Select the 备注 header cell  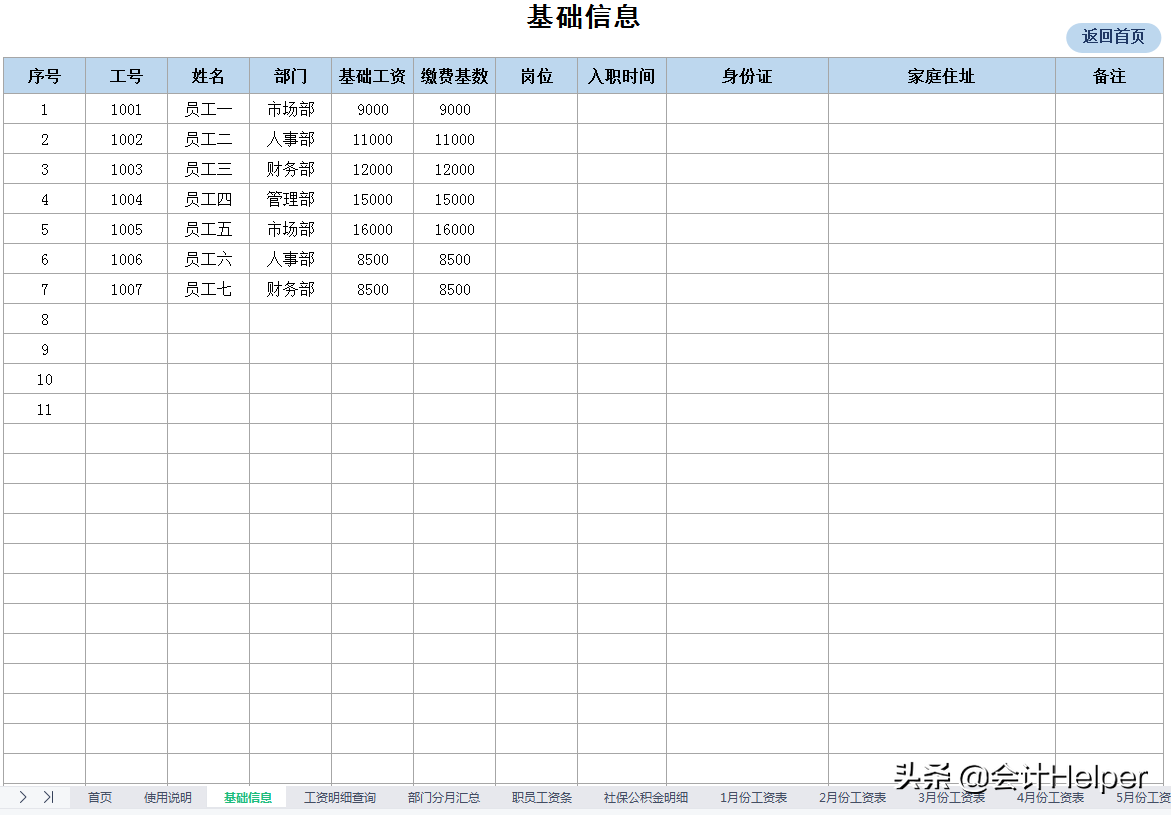pos(1109,76)
